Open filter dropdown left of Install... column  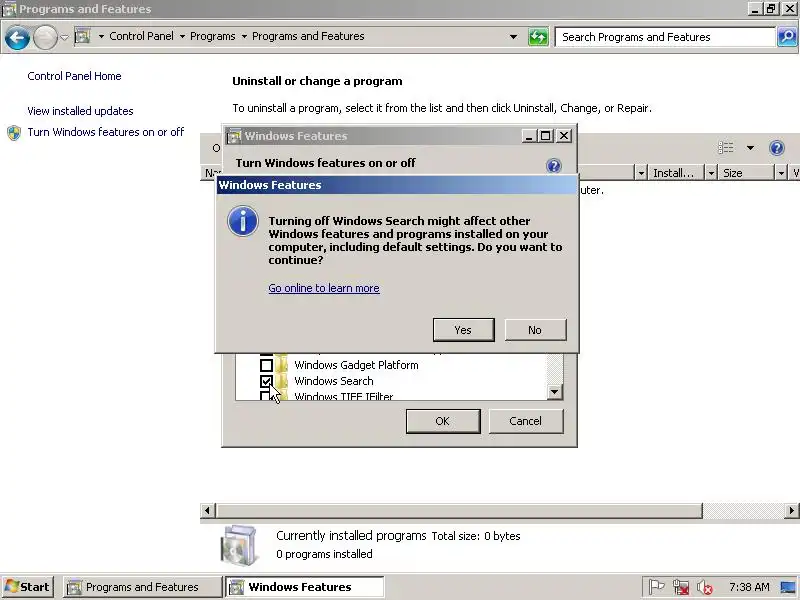[x=641, y=173]
